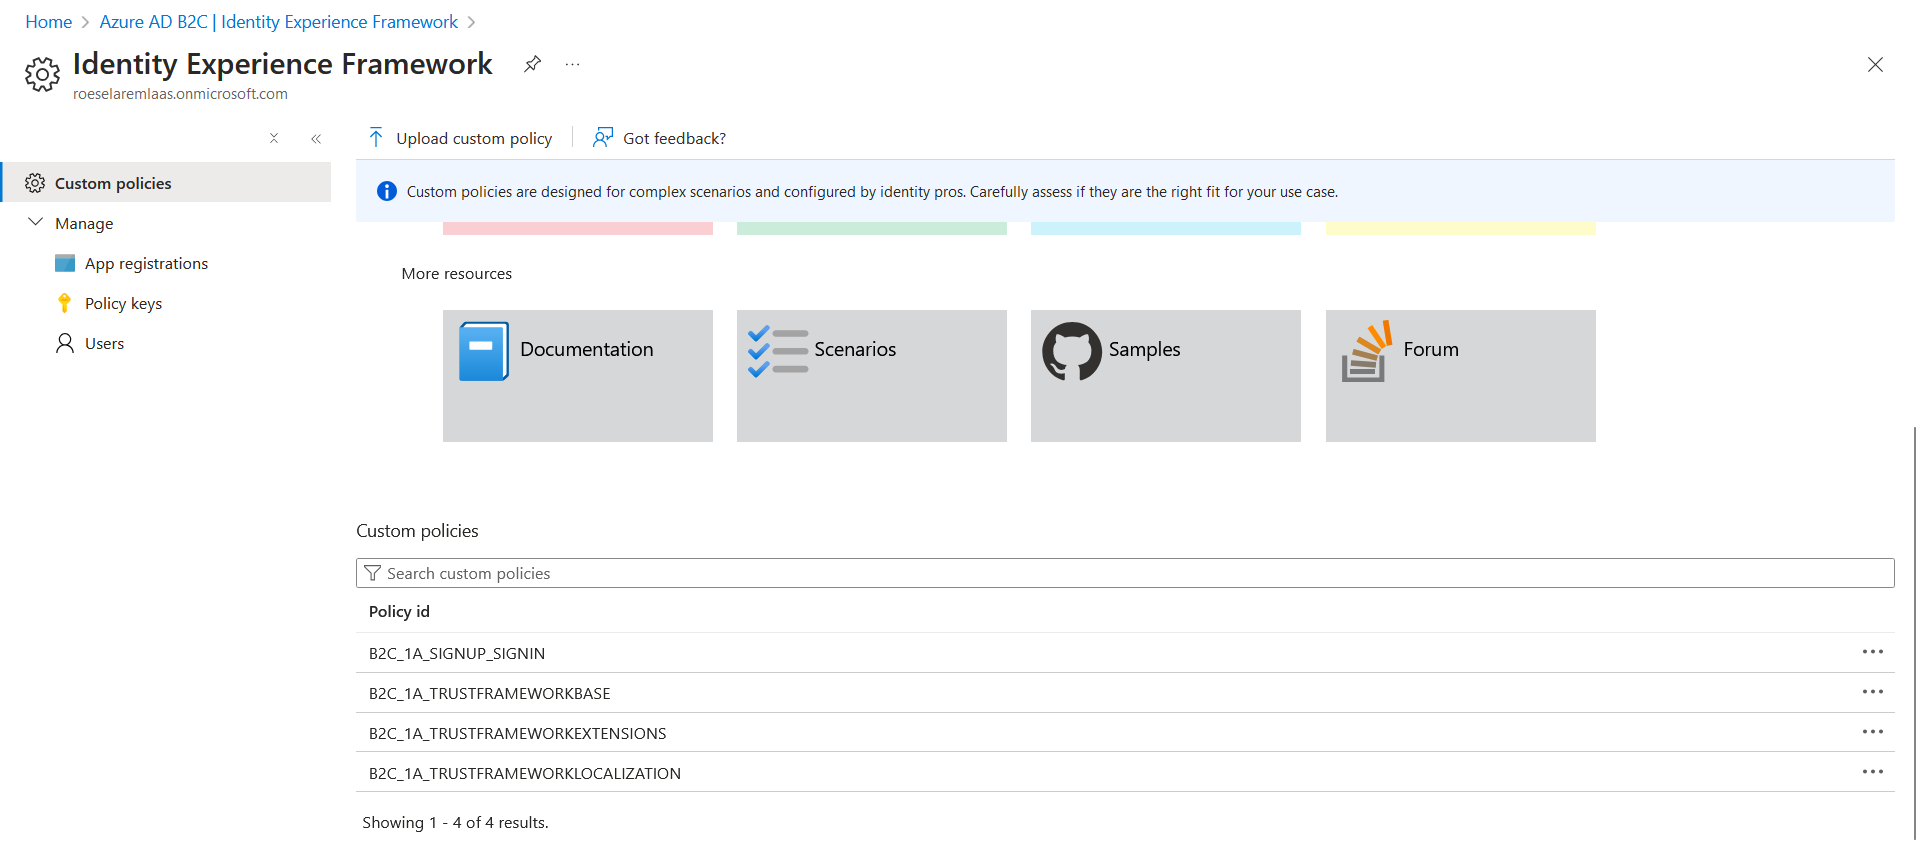
Task: Click the info icon in the banner
Action: (x=386, y=191)
